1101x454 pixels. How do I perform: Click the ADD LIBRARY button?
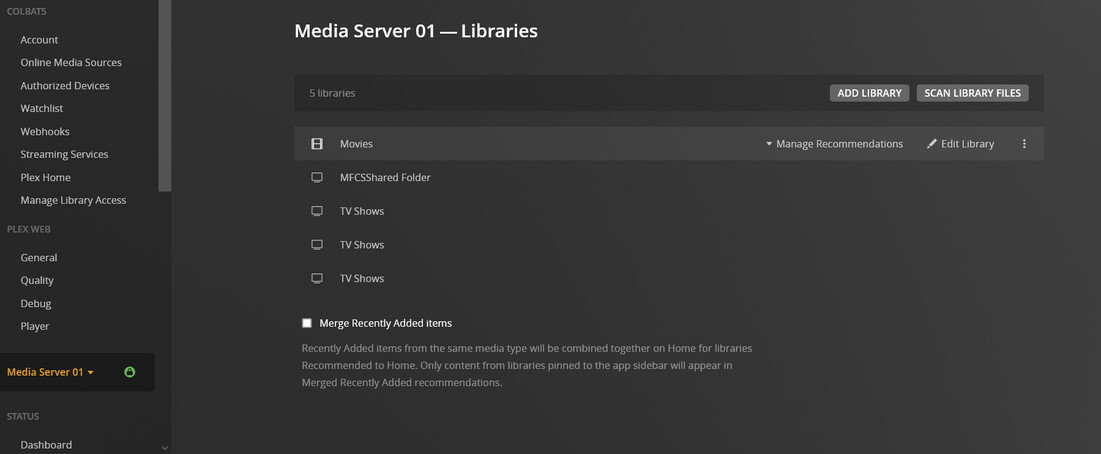click(x=869, y=93)
